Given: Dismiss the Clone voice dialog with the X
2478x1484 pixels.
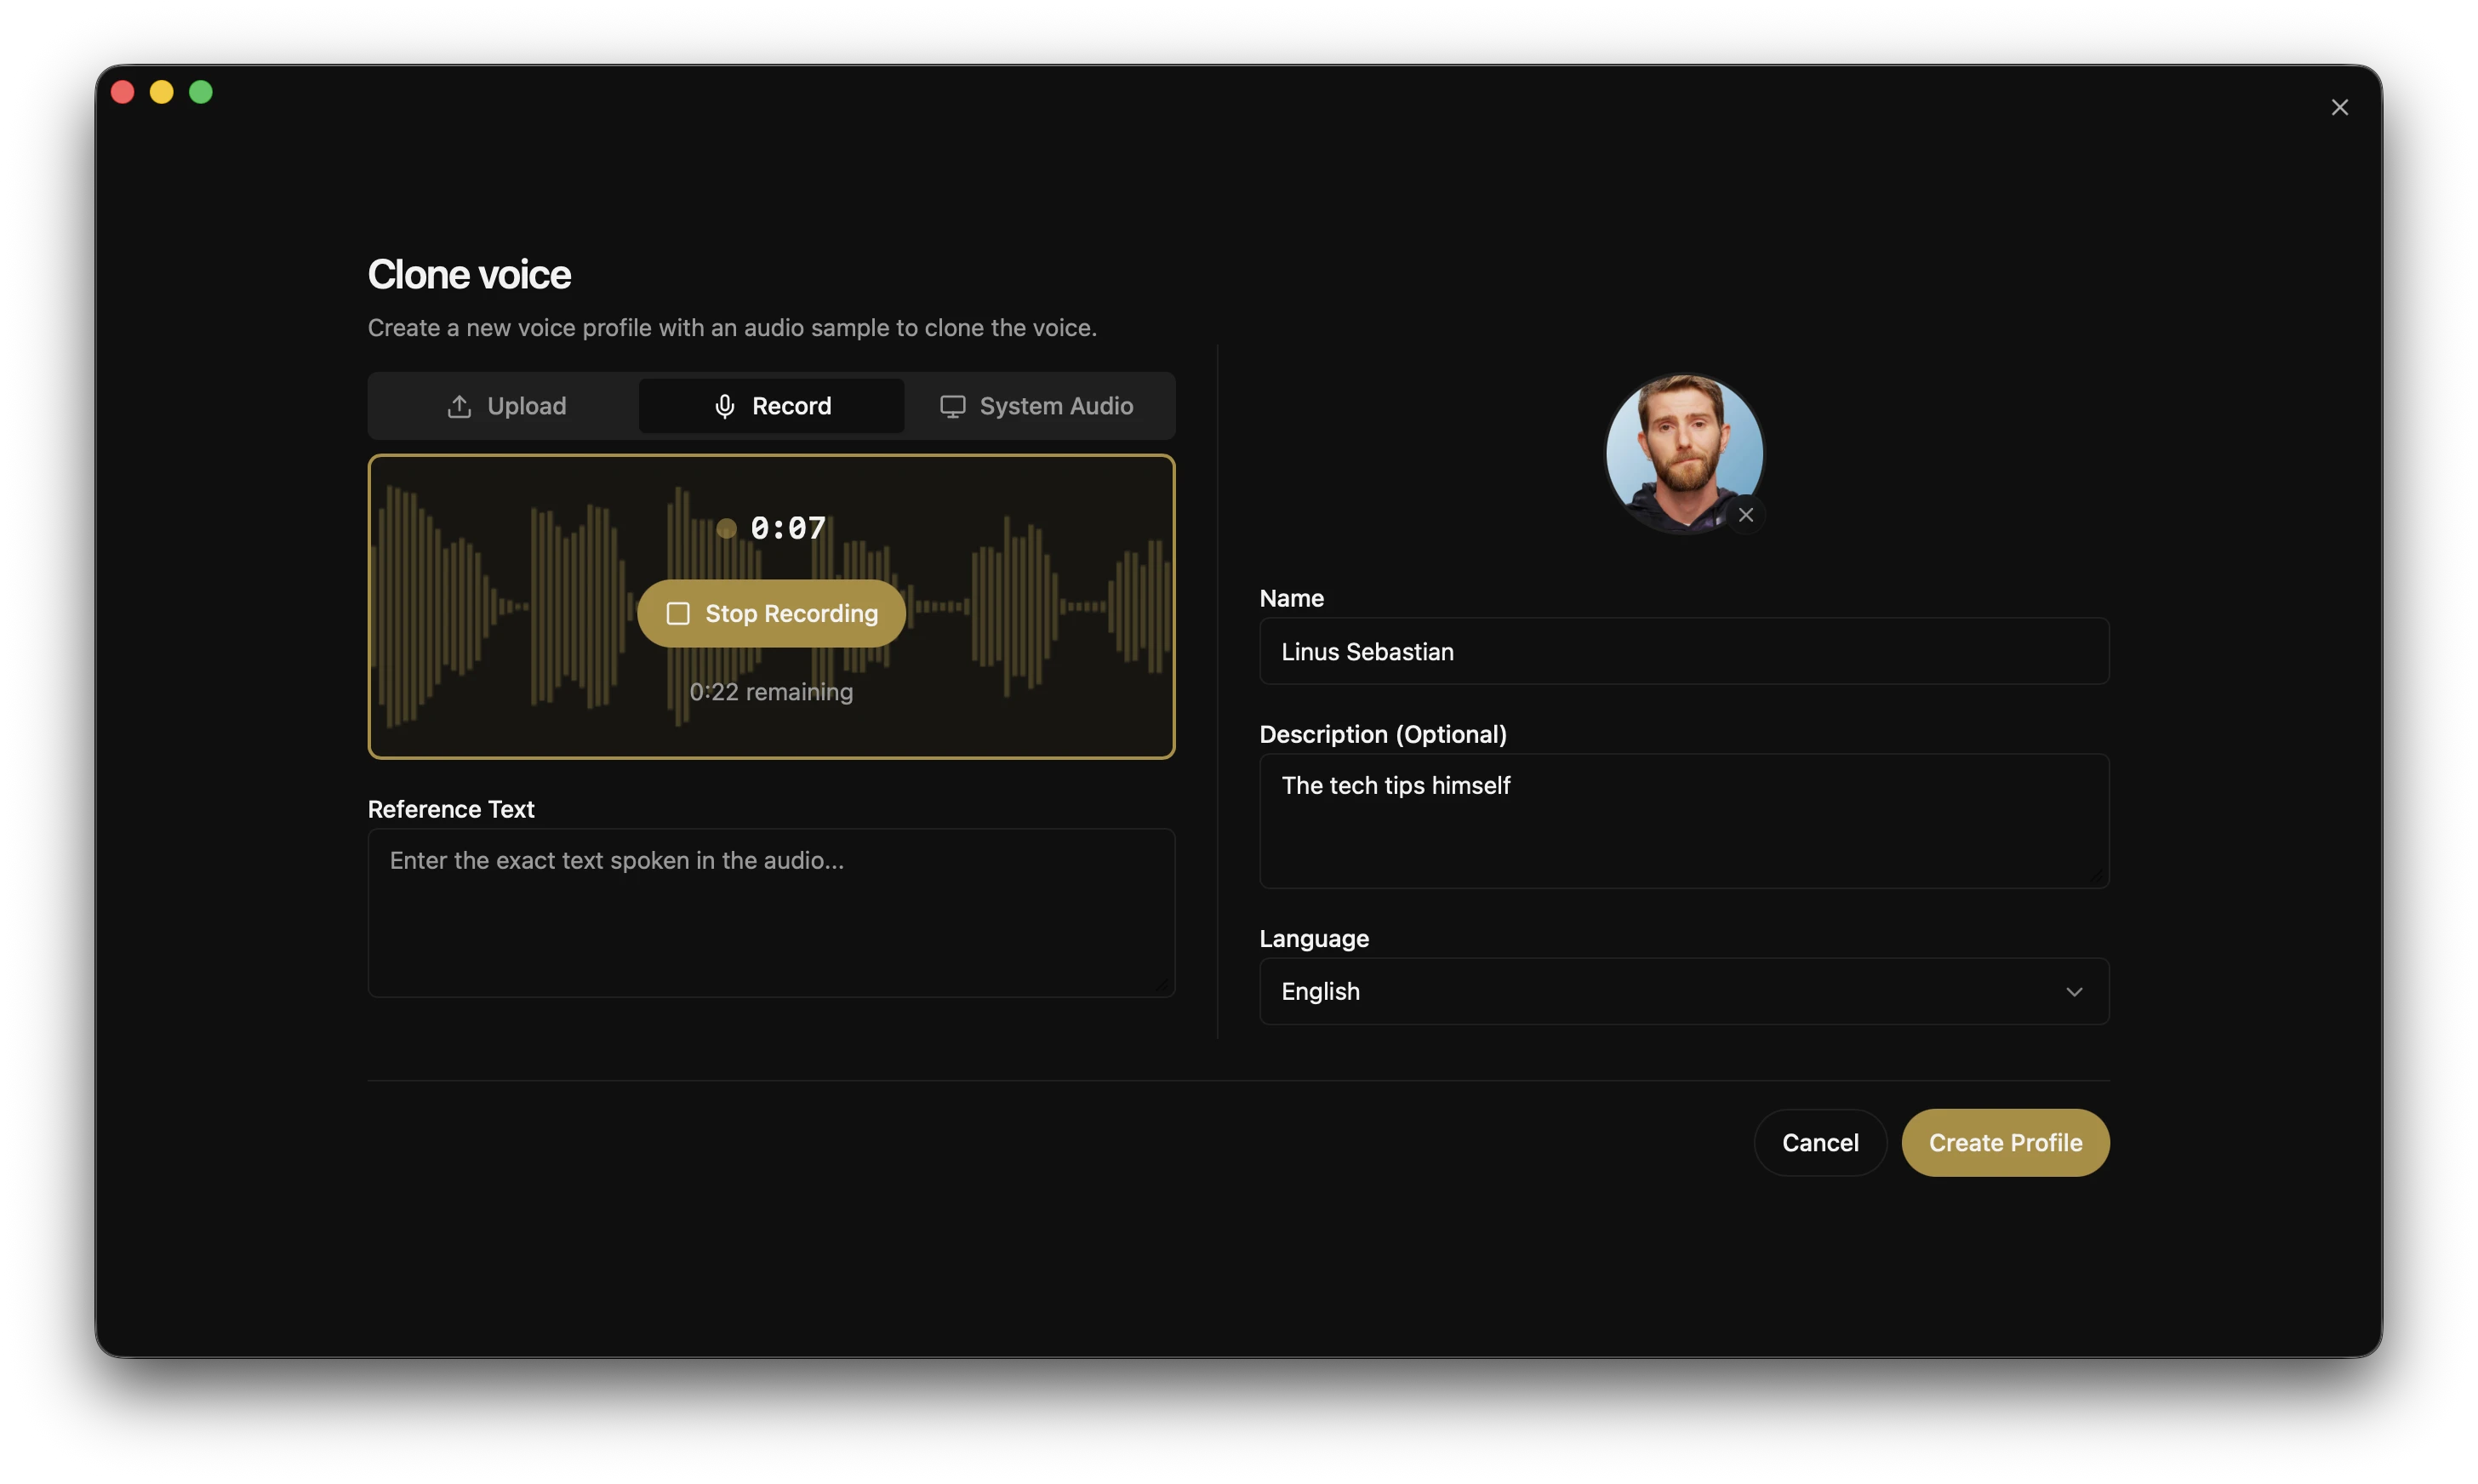Looking at the screenshot, I should (x=2340, y=107).
